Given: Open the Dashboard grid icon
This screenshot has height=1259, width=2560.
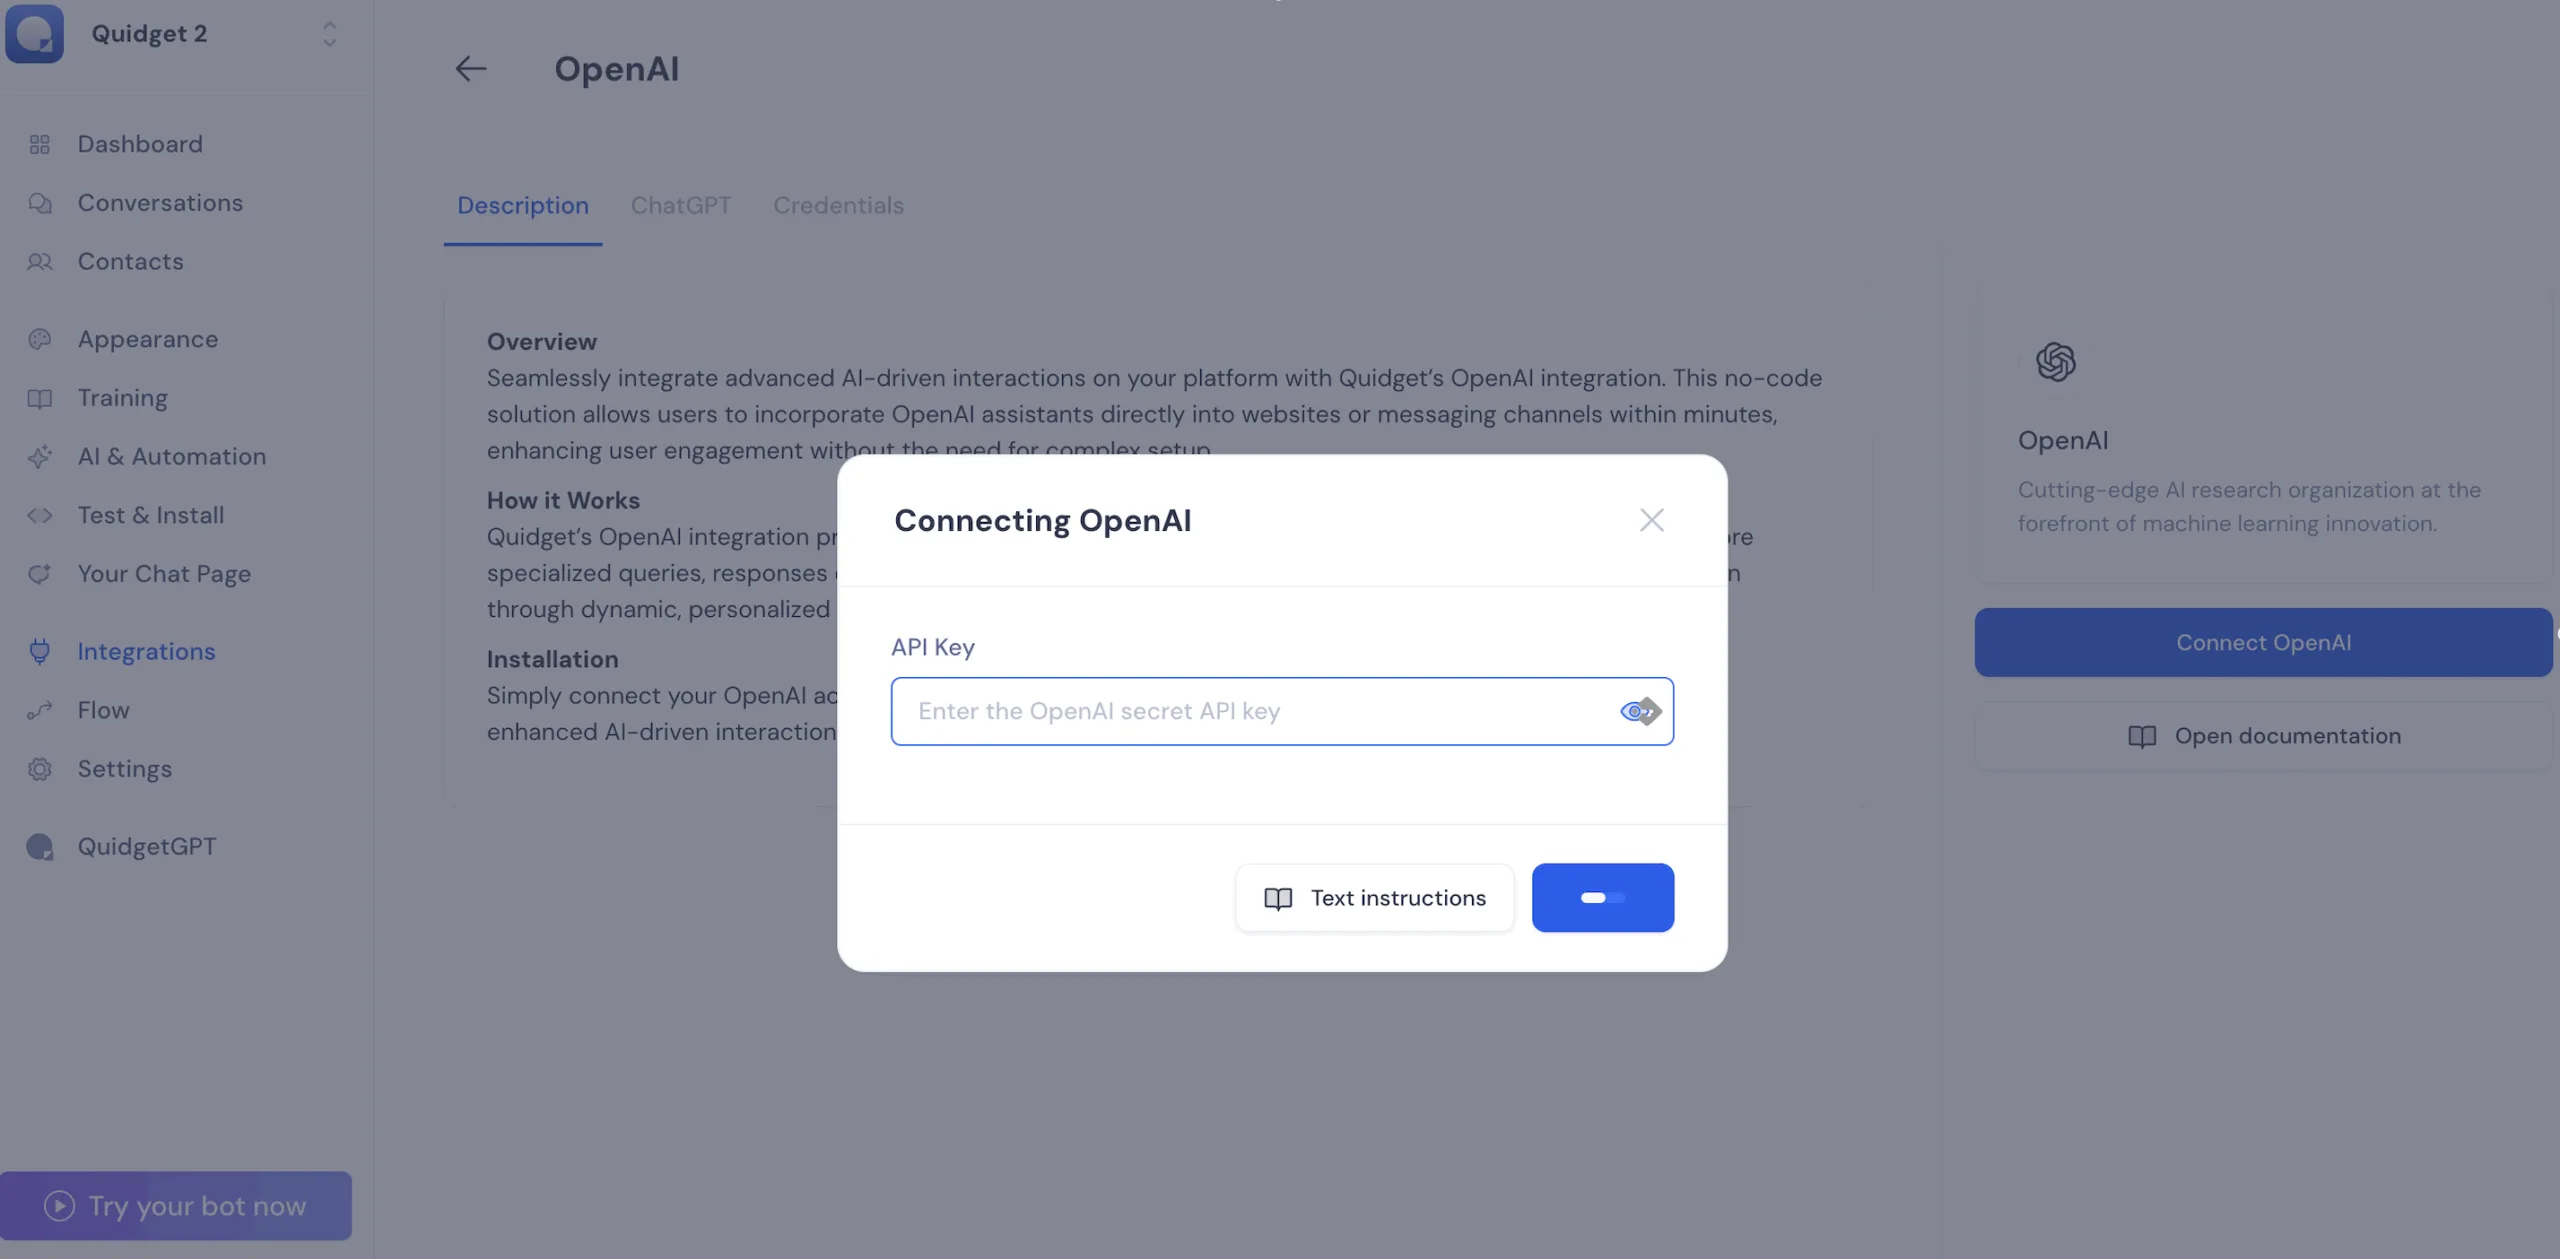Looking at the screenshot, I should tap(40, 145).
